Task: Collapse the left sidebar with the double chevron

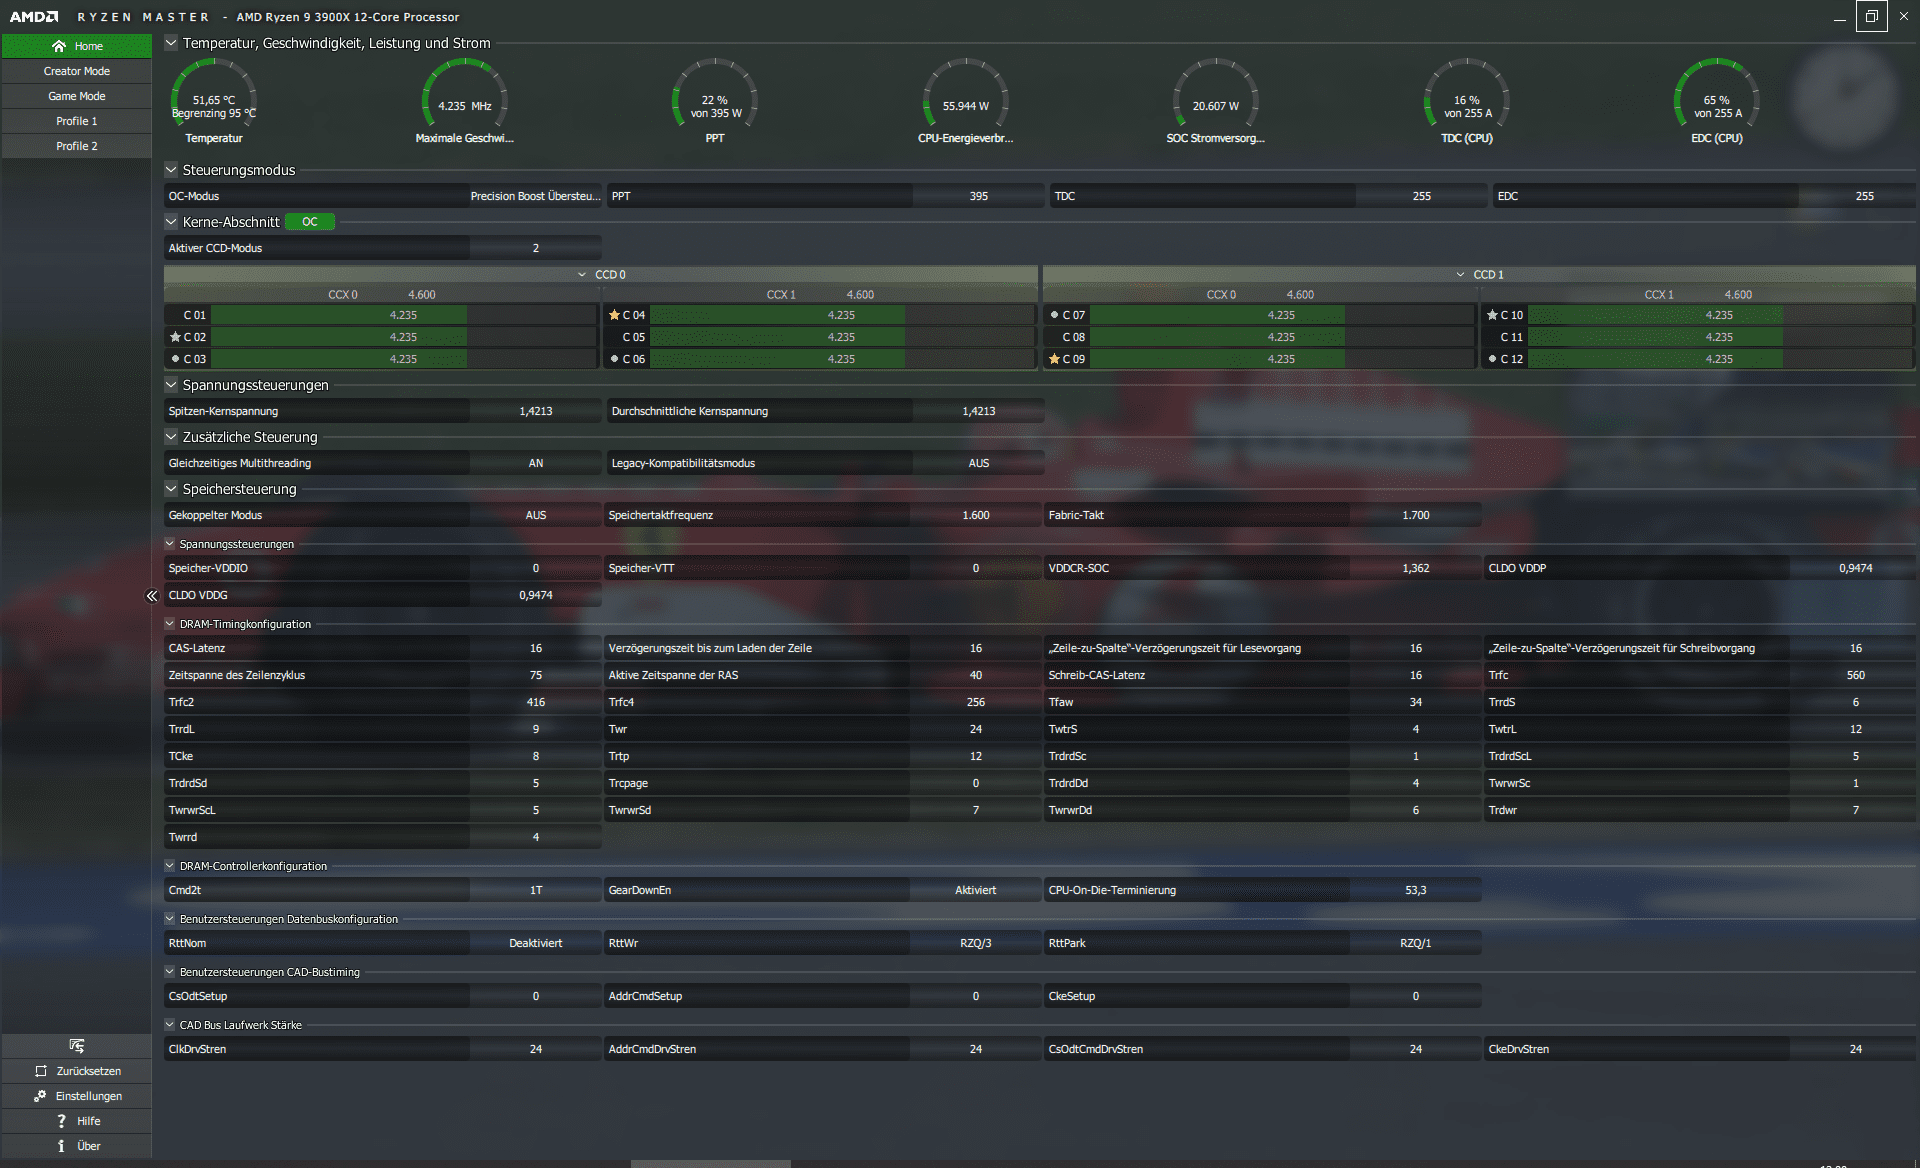Action: click(x=152, y=596)
